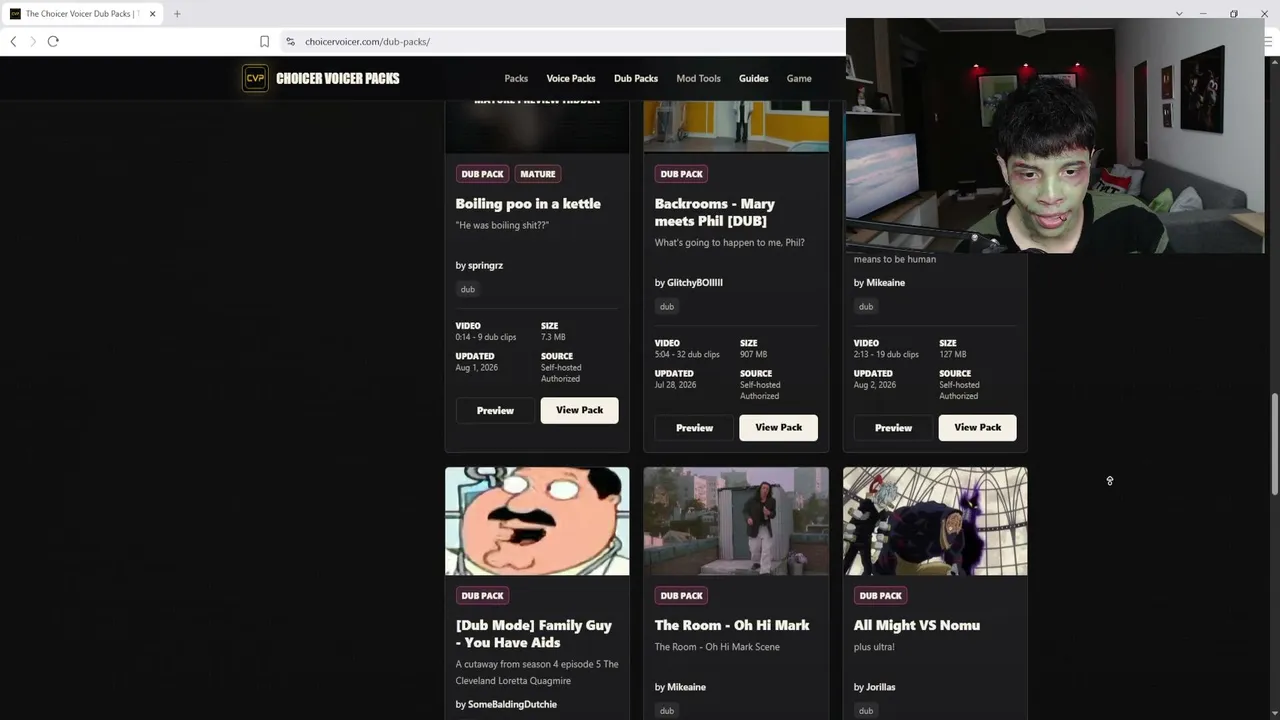Go back to the previous page

pos(13,41)
